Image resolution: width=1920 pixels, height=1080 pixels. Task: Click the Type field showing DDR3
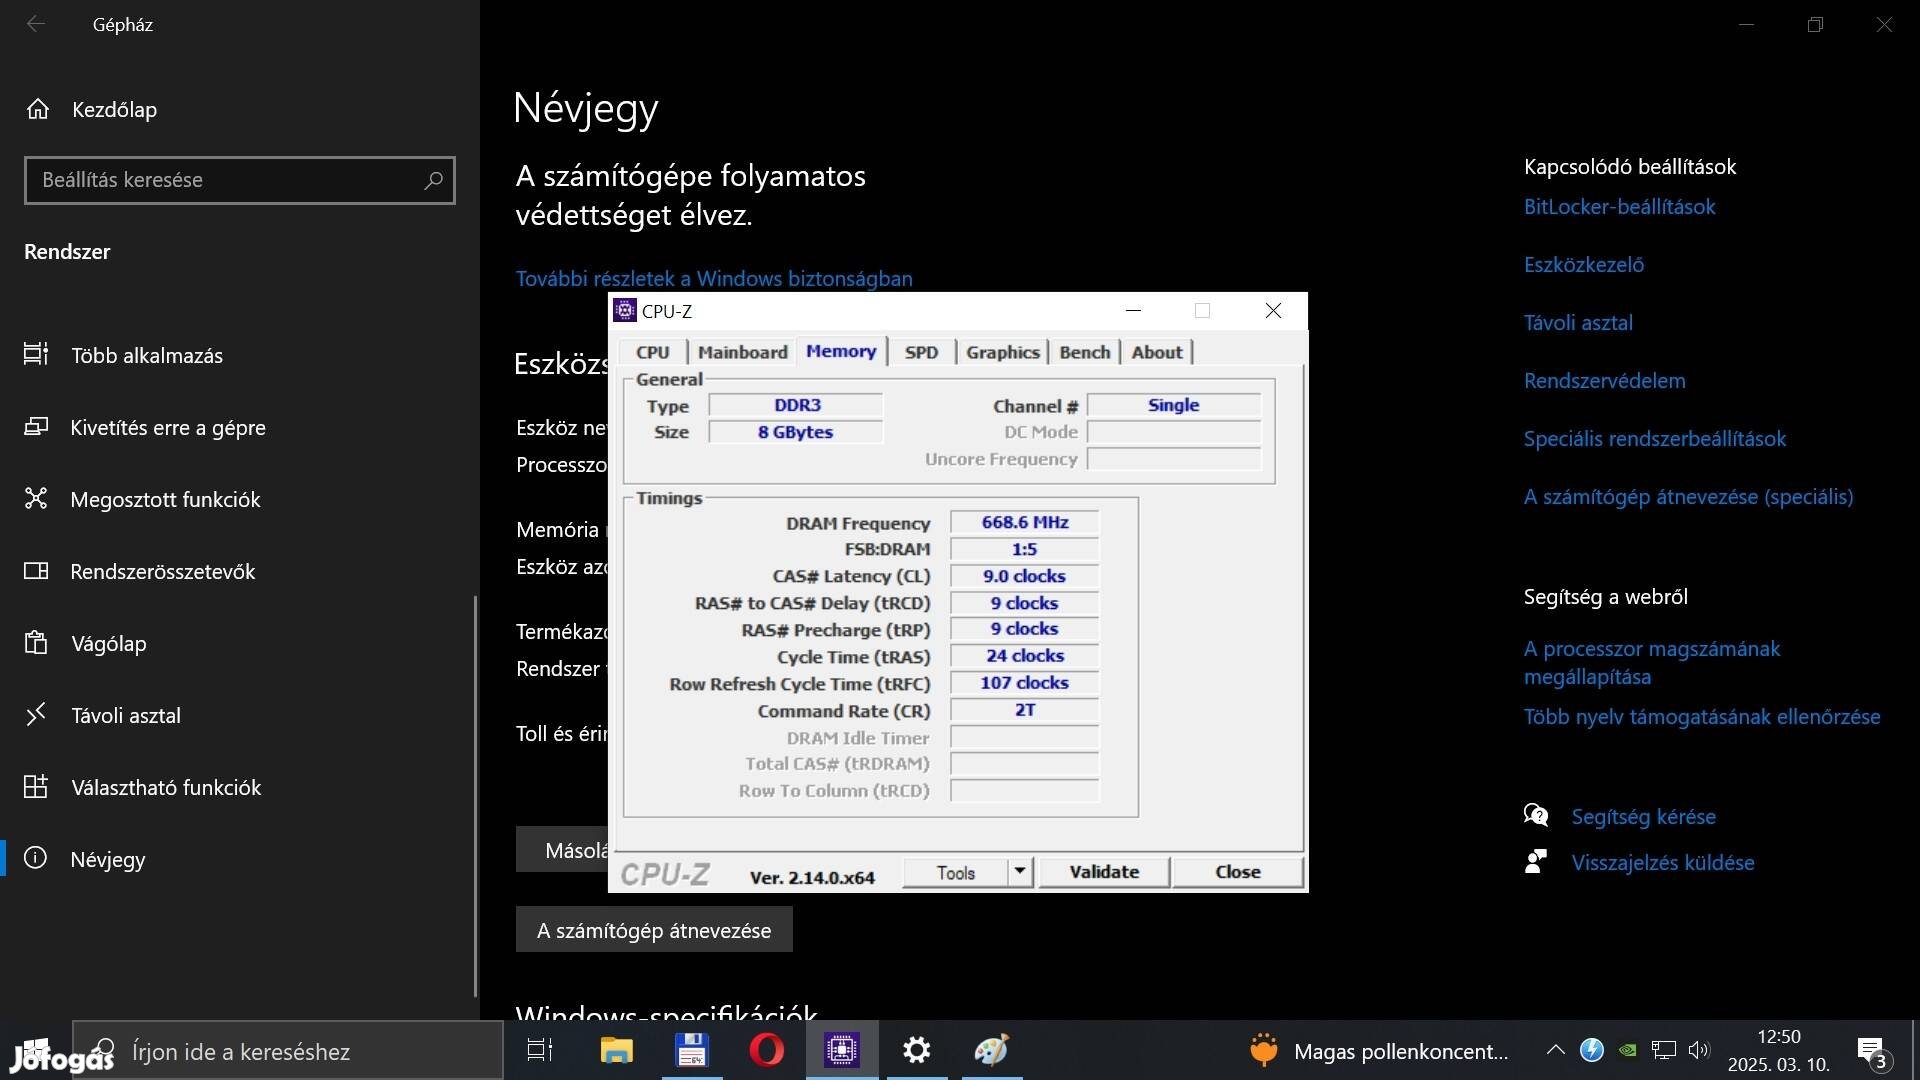(796, 405)
